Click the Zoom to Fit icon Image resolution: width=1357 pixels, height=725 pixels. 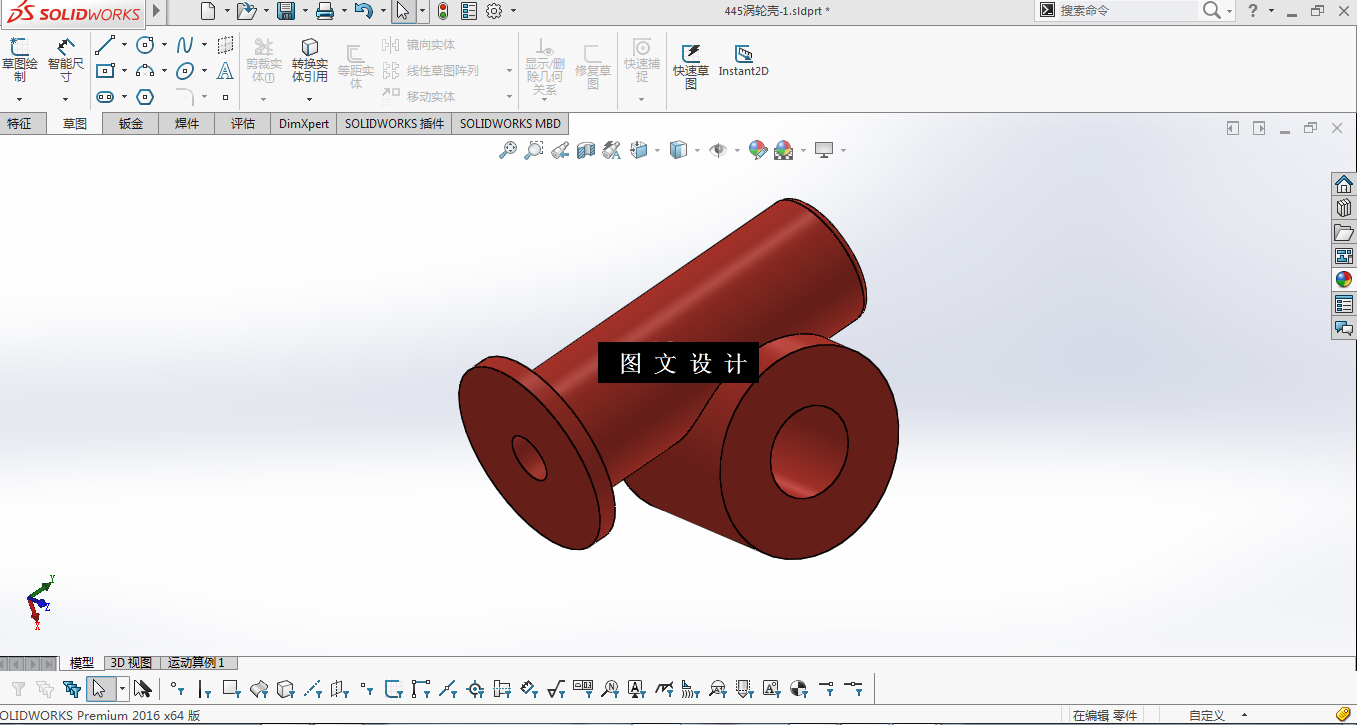508,150
